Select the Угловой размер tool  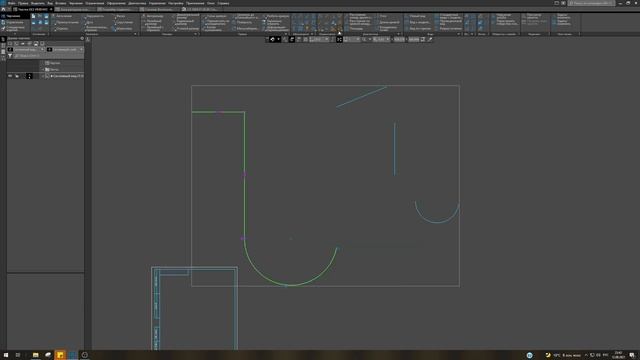(x=186, y=29)
